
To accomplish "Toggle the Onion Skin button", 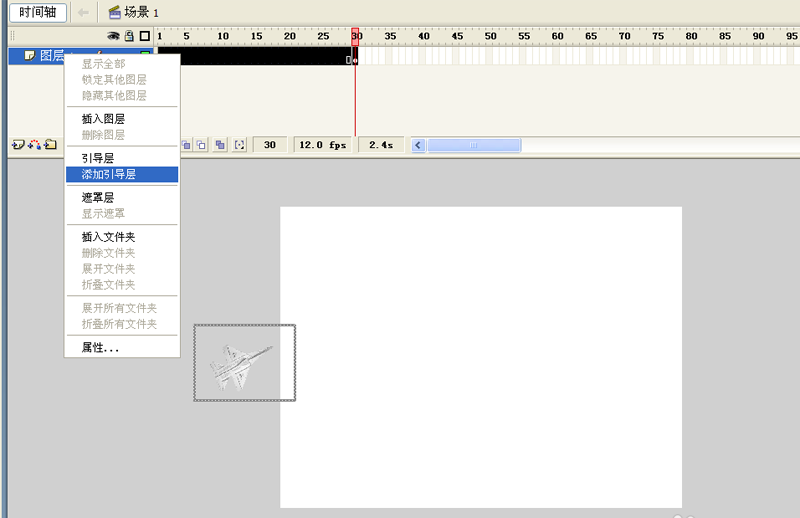I will point(186,145).
